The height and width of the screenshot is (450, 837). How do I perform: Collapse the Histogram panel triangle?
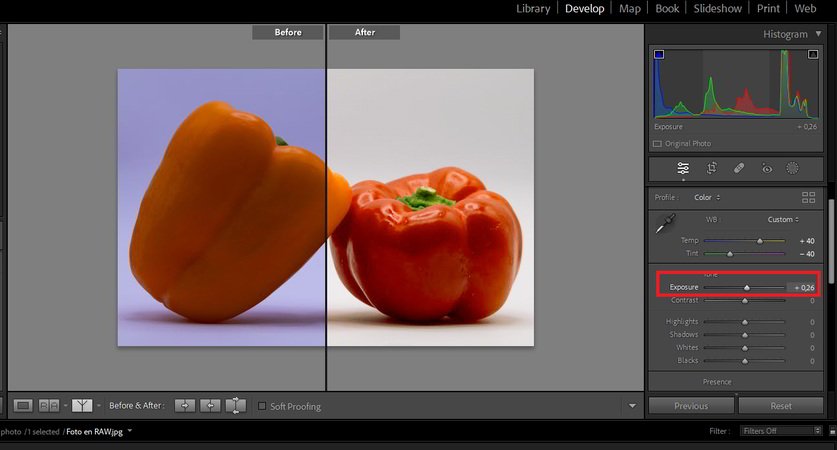(x=818, y=34)
